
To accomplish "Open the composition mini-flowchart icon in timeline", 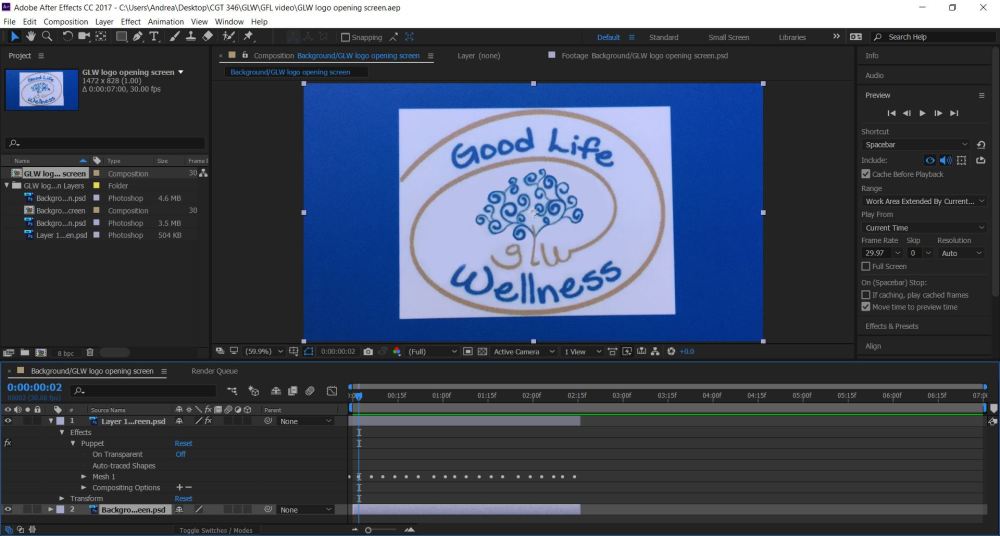I will pos(232,391).
